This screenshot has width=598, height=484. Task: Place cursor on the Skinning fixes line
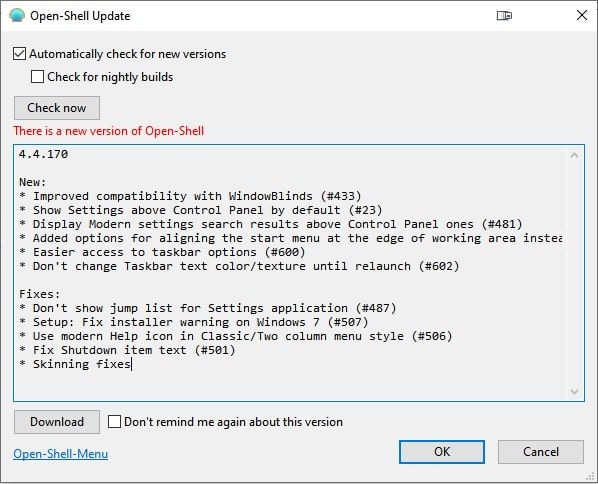75,364
